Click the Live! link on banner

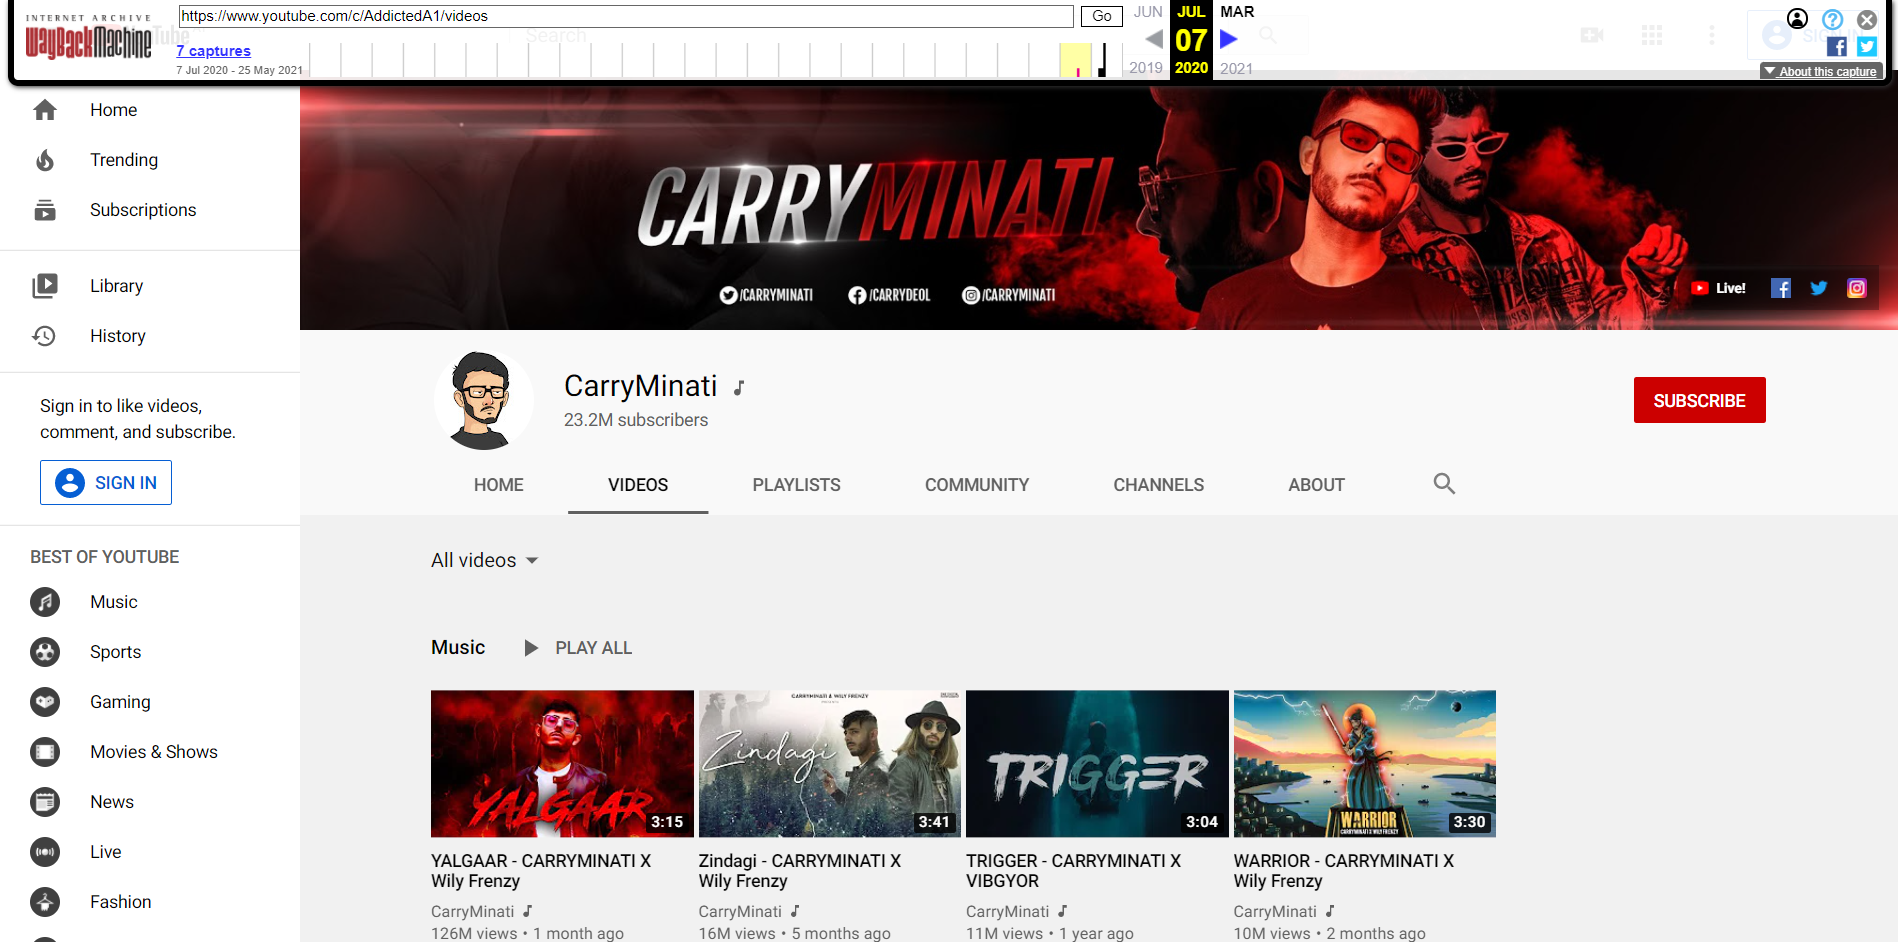point(1719,288)
